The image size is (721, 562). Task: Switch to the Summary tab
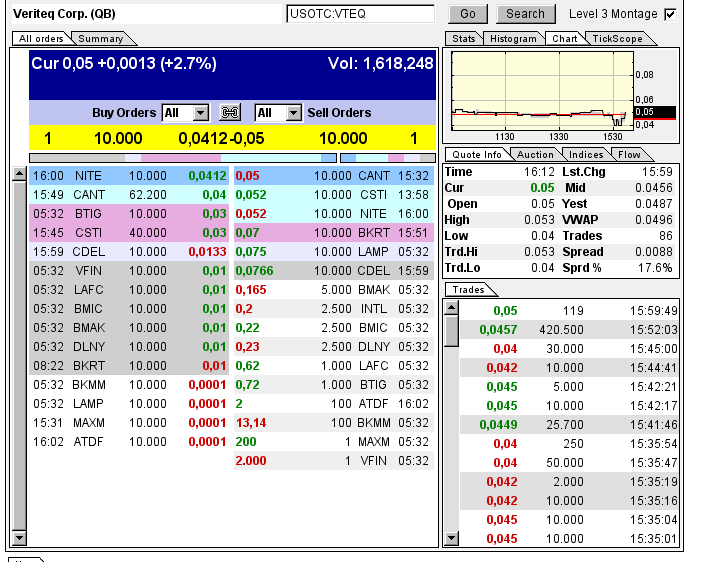point(101,39)
